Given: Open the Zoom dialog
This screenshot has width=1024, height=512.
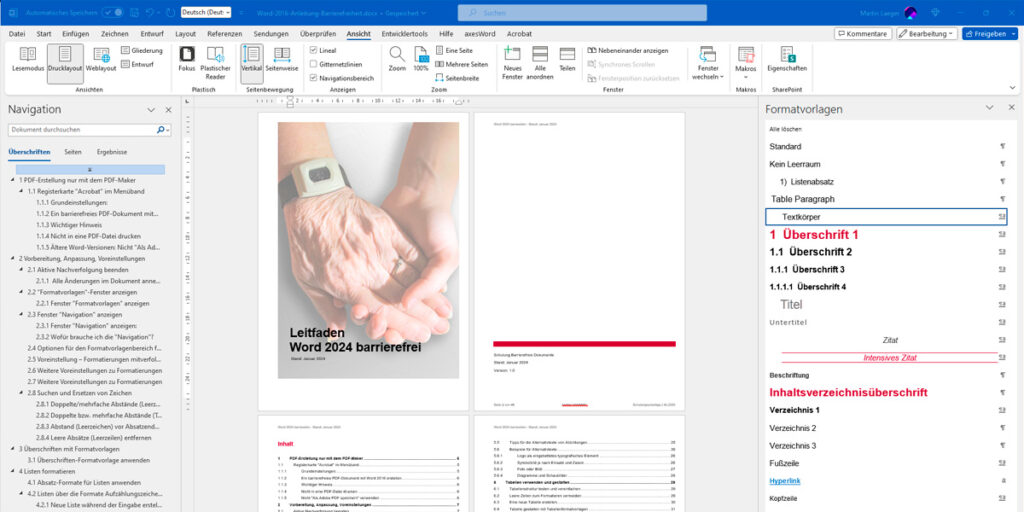Looking at the screenshot, I should tap(397, 60).
